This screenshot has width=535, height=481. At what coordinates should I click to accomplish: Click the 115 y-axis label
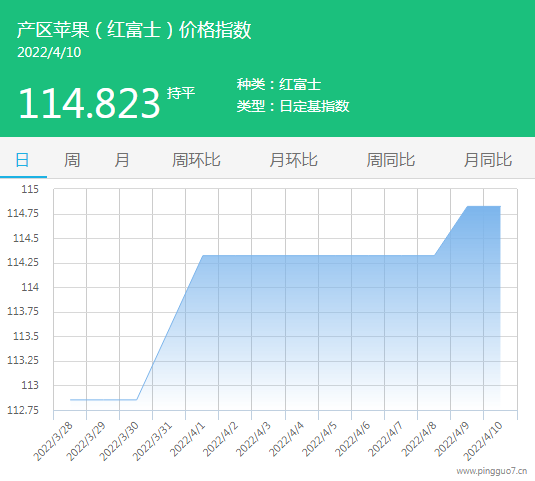[x=30, y=189]
